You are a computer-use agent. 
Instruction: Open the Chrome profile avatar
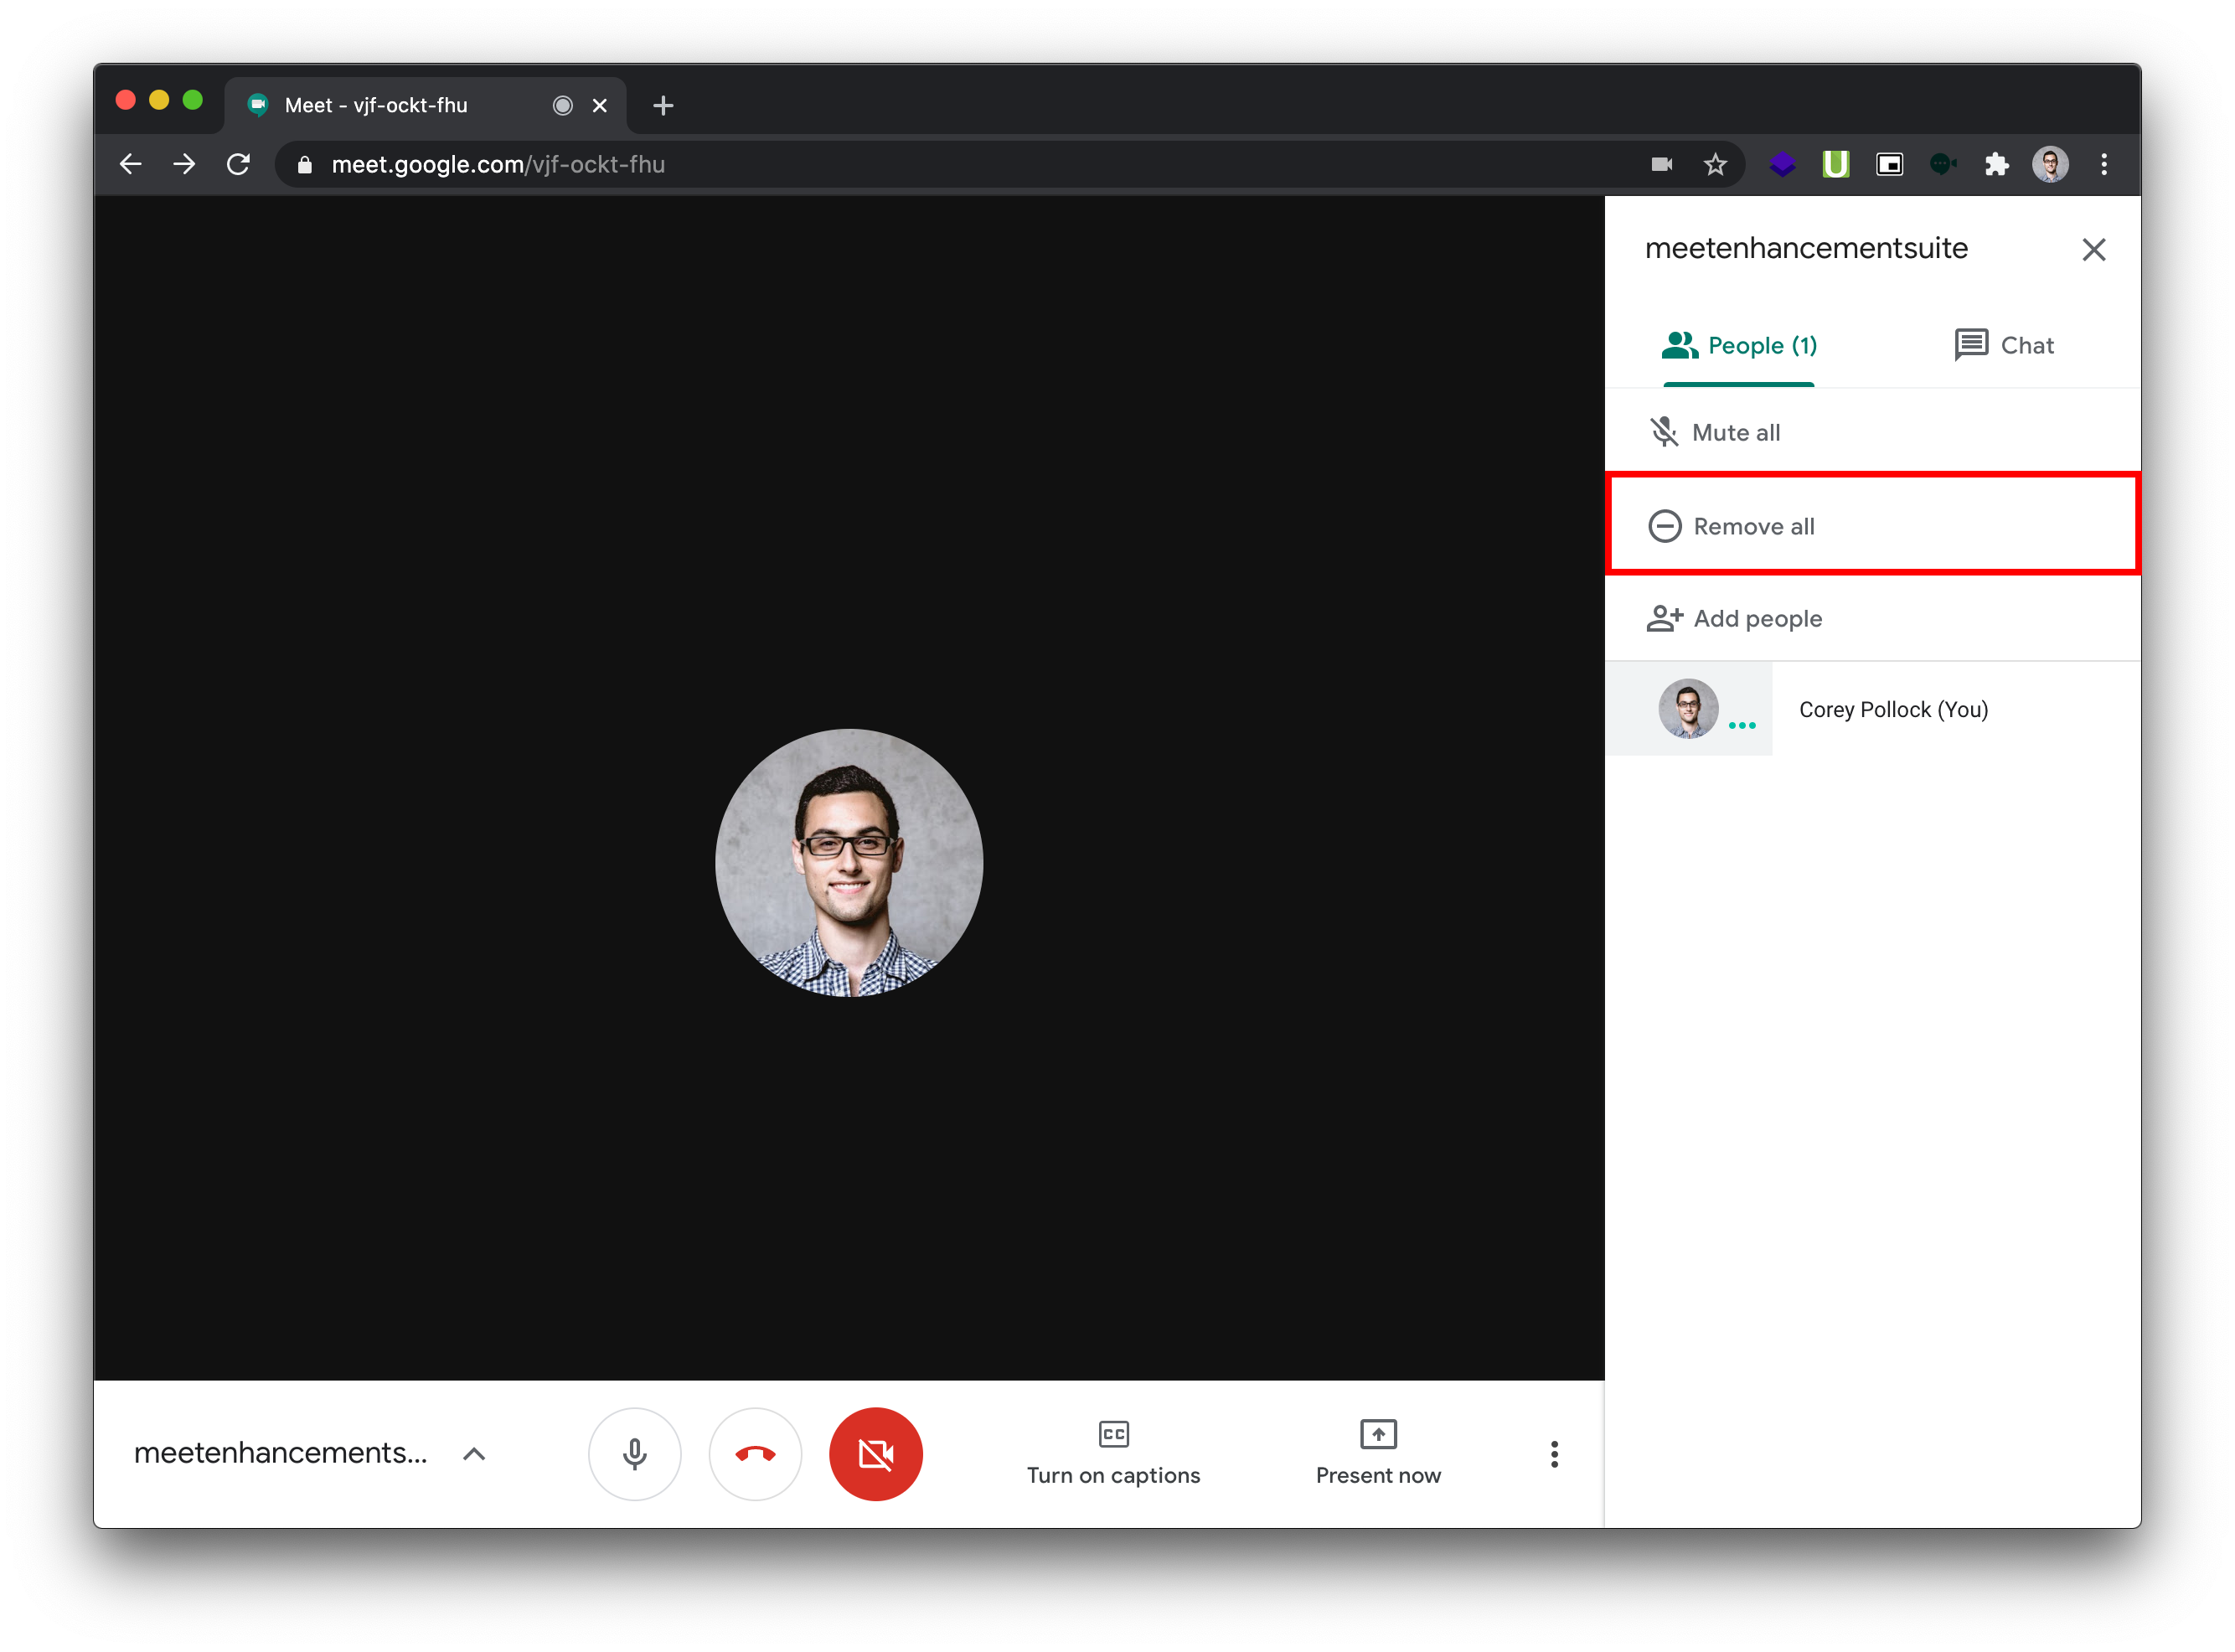[x=2050, y=164]
